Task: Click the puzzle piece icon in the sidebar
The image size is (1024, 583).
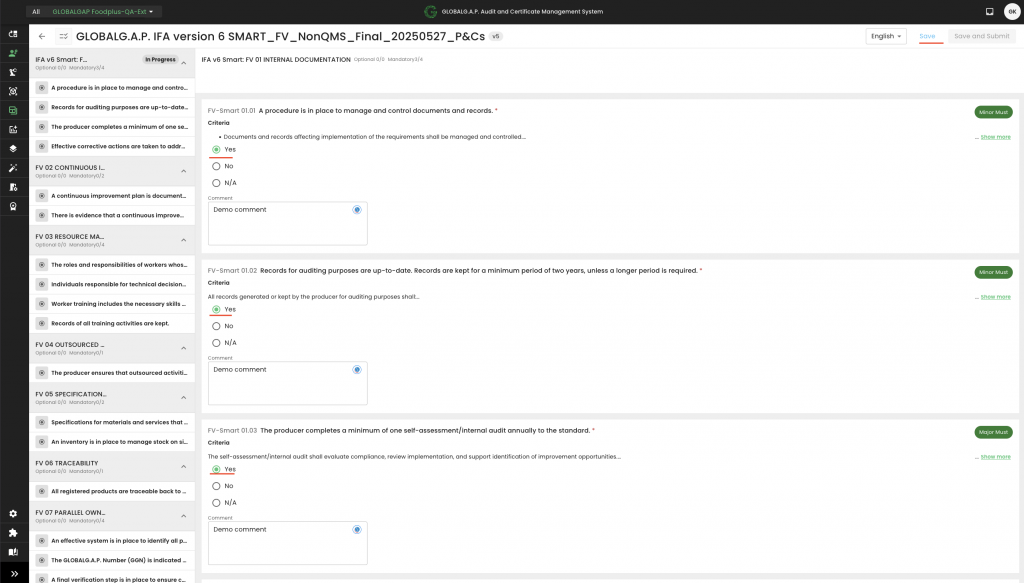Action: point(13,532)
